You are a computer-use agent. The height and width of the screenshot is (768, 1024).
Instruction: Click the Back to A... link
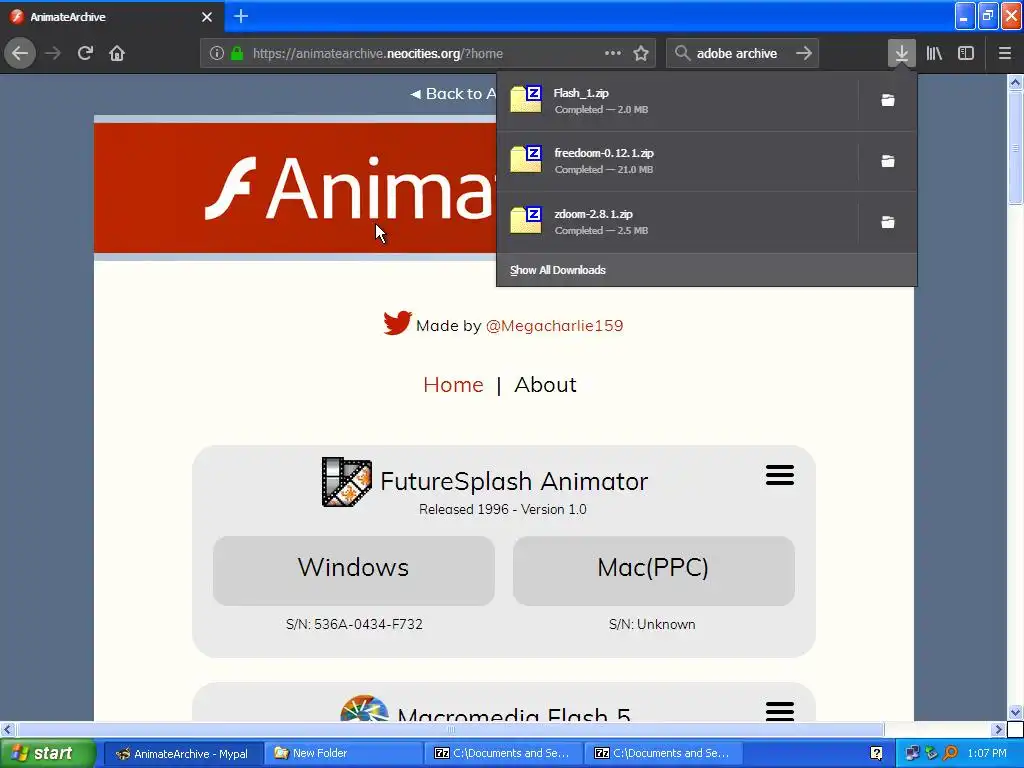[453, 94]
